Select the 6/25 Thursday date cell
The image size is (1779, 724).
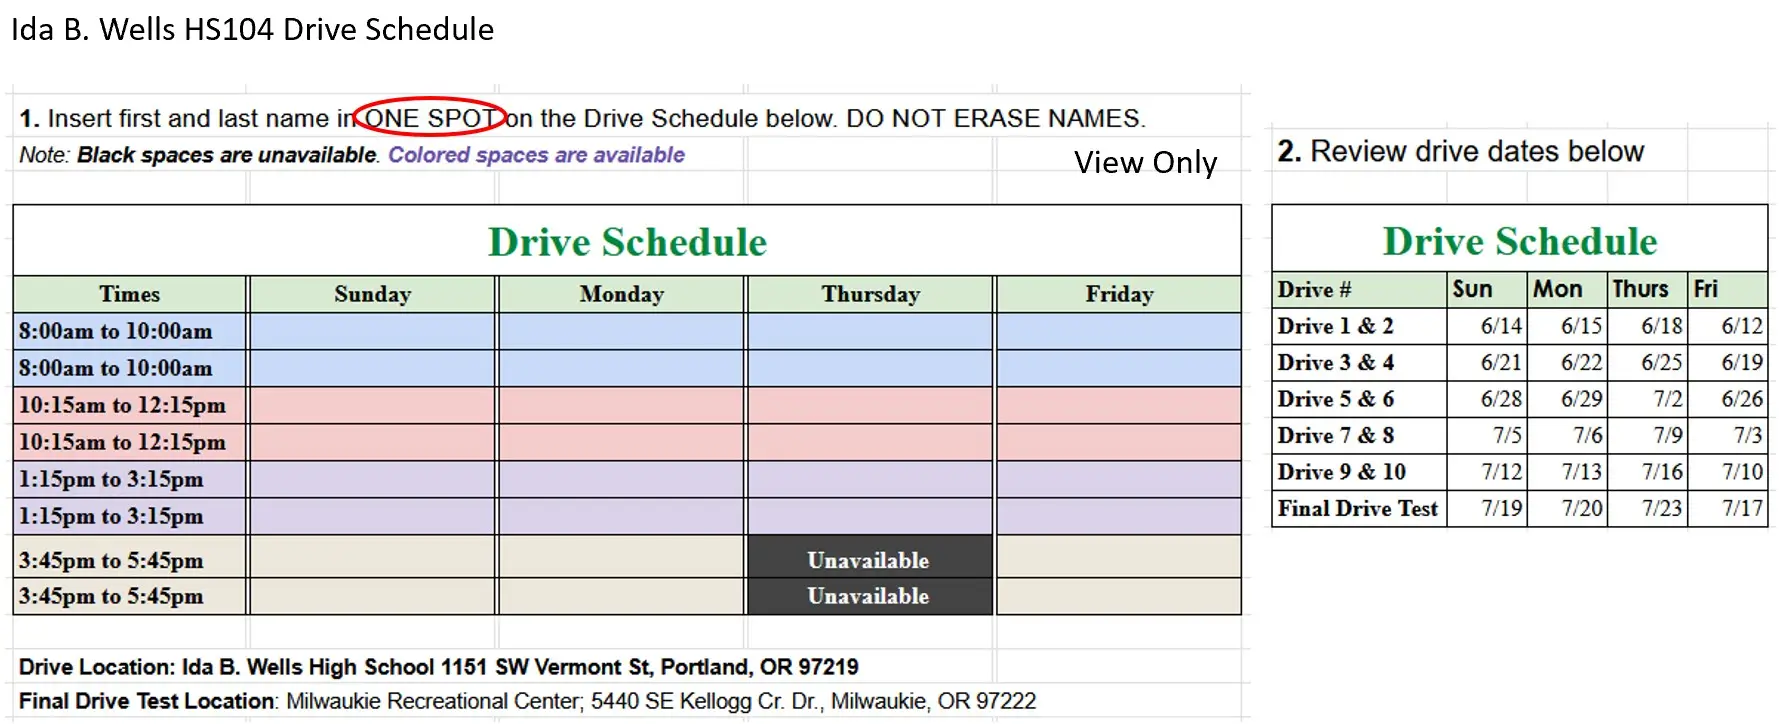(1661, 362)
